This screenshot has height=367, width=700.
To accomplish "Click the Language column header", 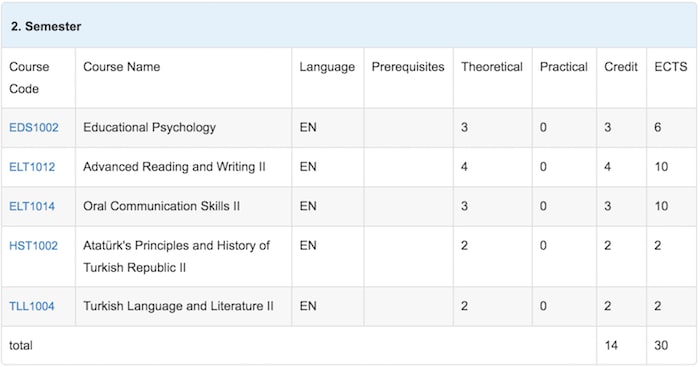I will tap(327, 67).
